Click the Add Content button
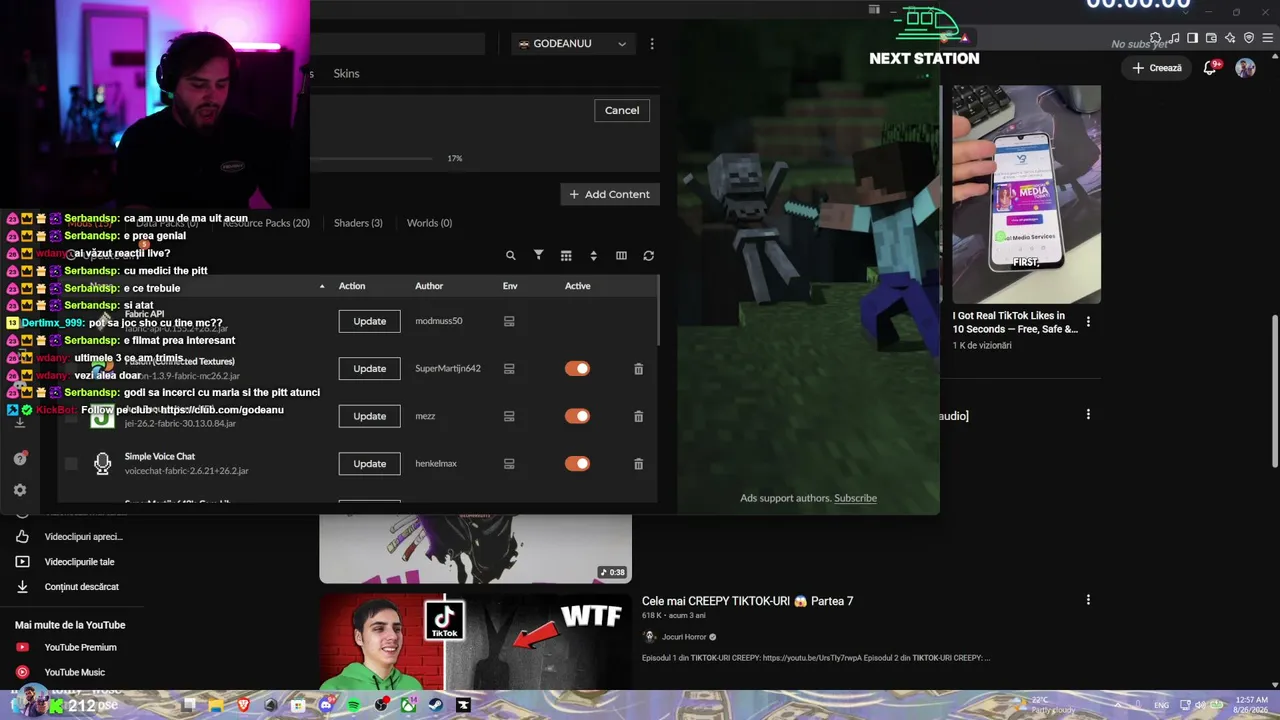This screenshot has height=720, width=1280. click(x=610, y=194)
